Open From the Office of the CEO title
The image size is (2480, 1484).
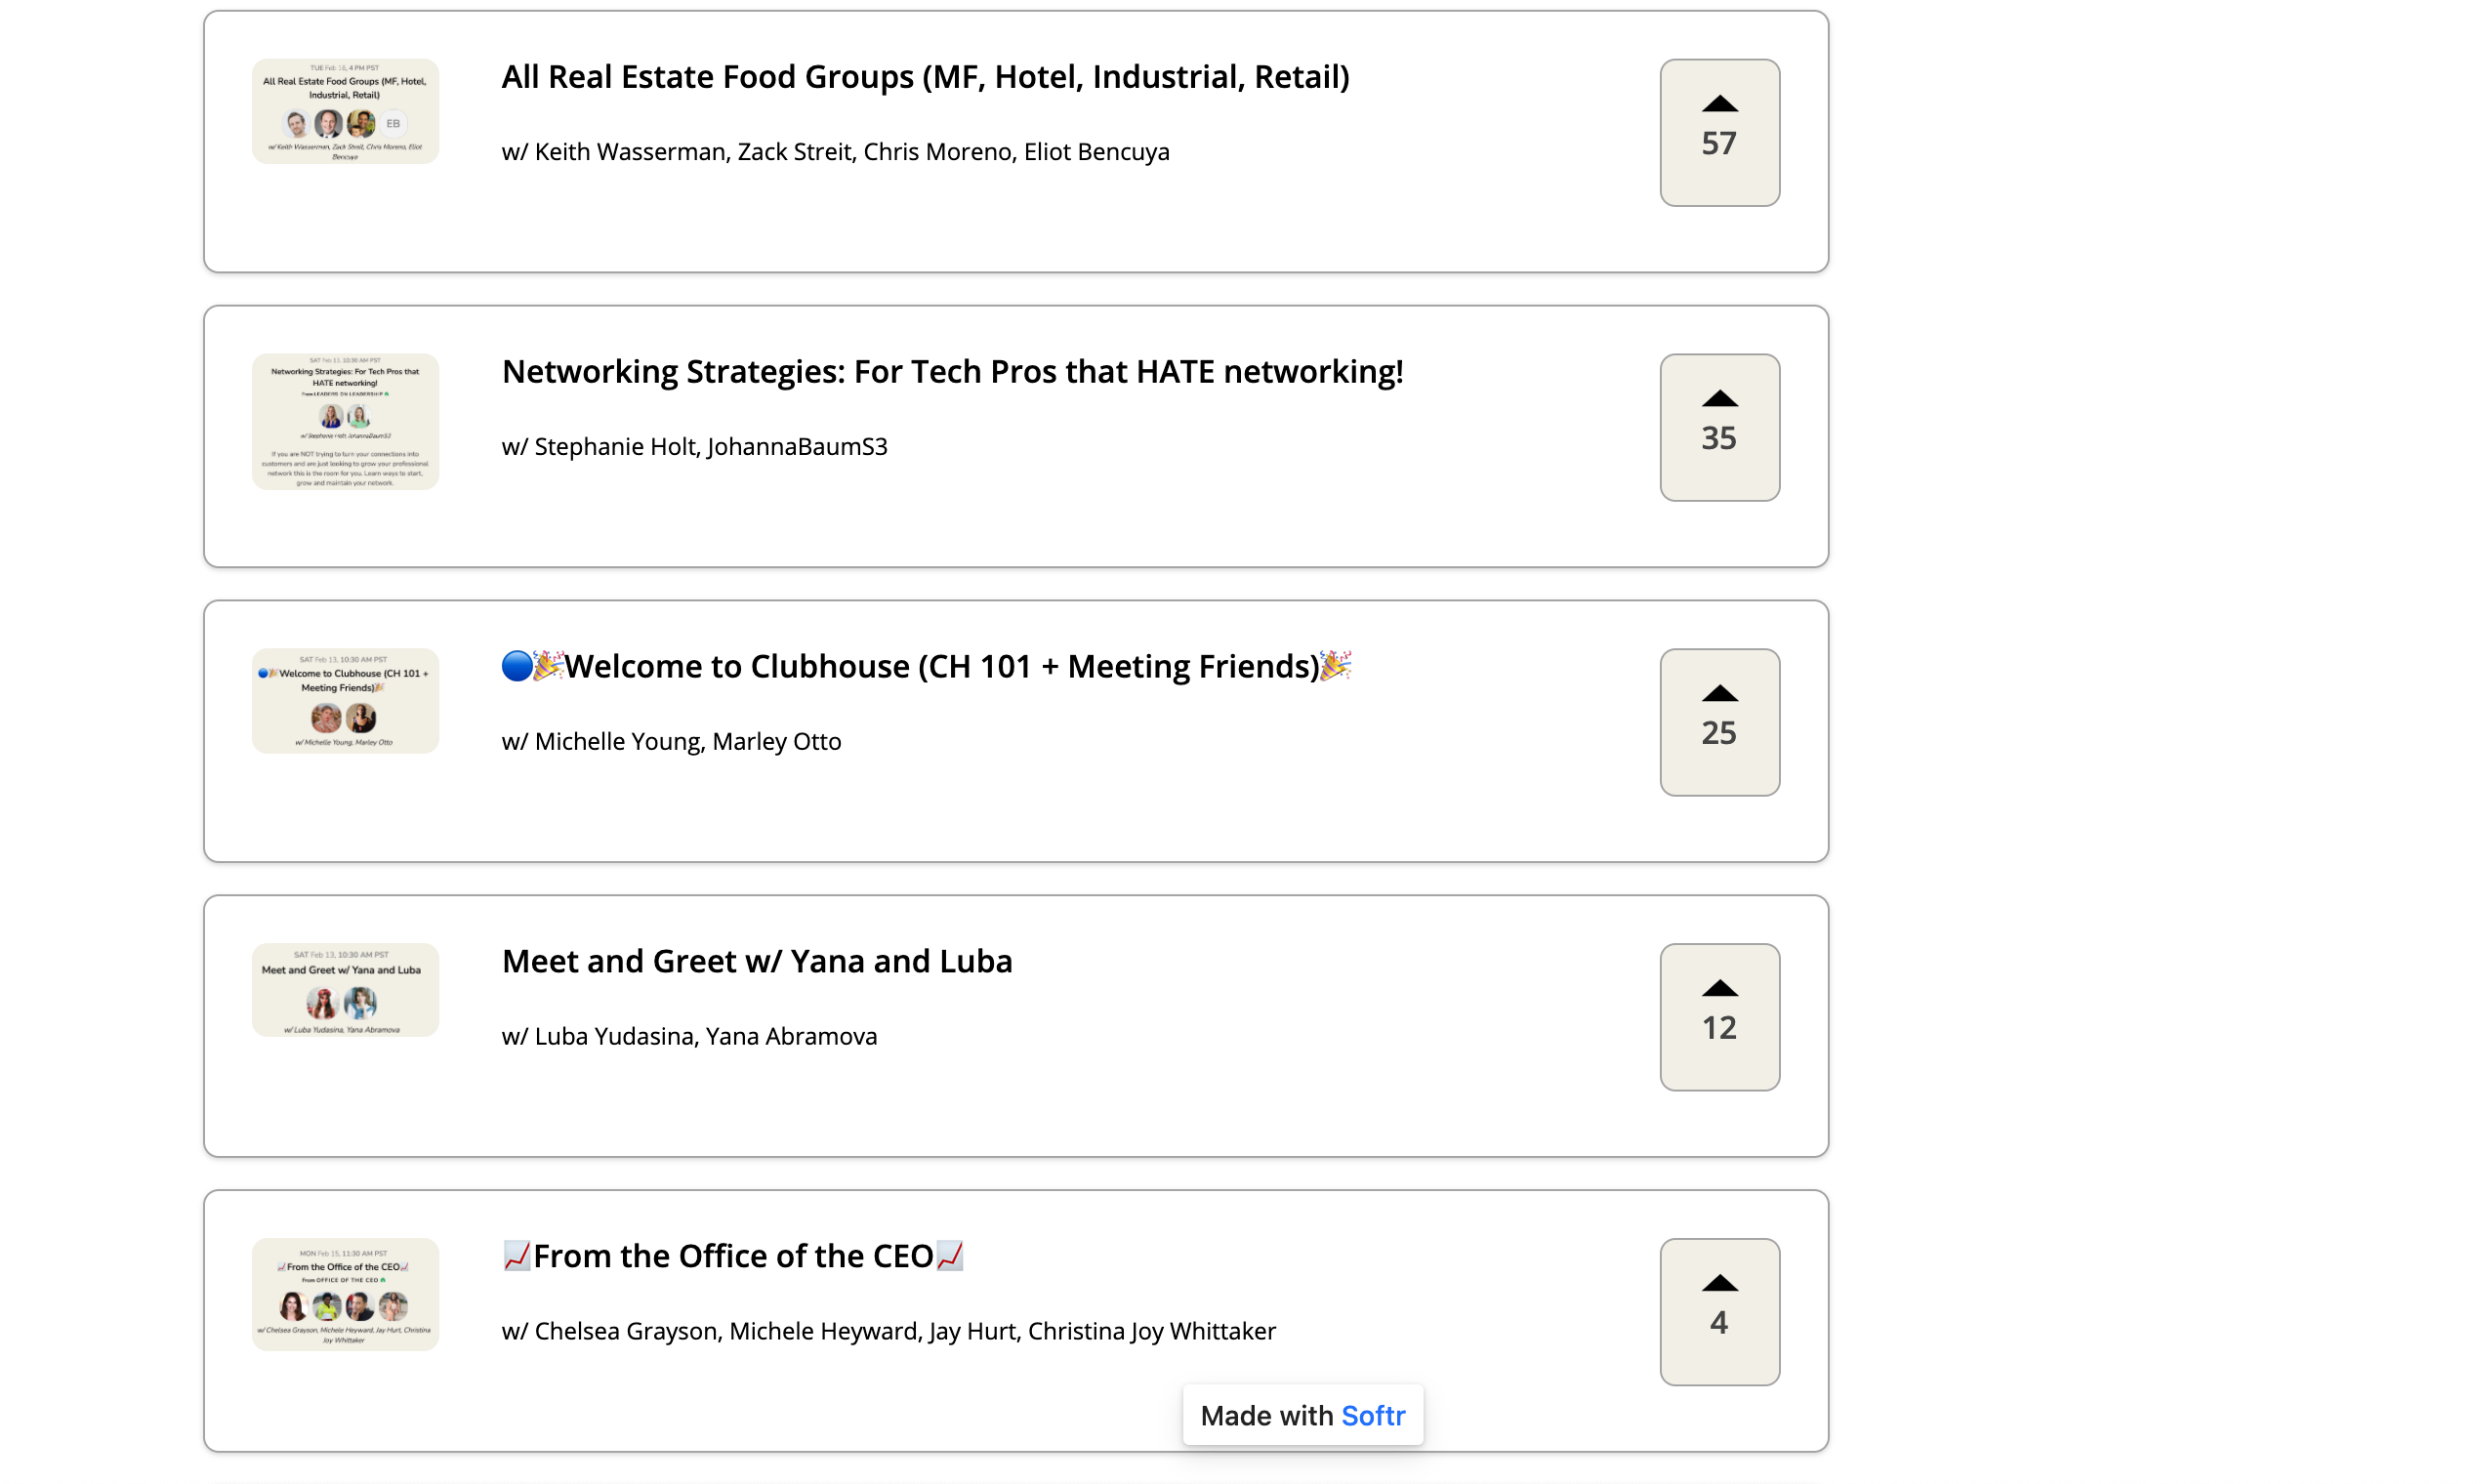(x=733, y=1257)
